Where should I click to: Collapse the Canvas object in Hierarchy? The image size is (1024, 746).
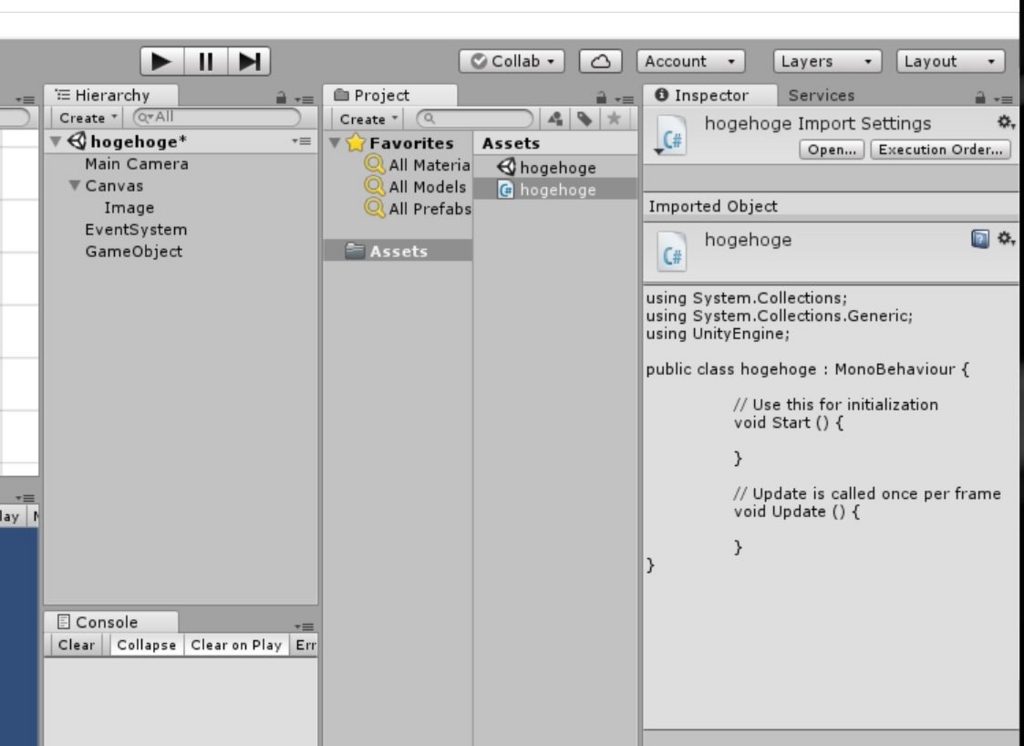pos(75,186)
